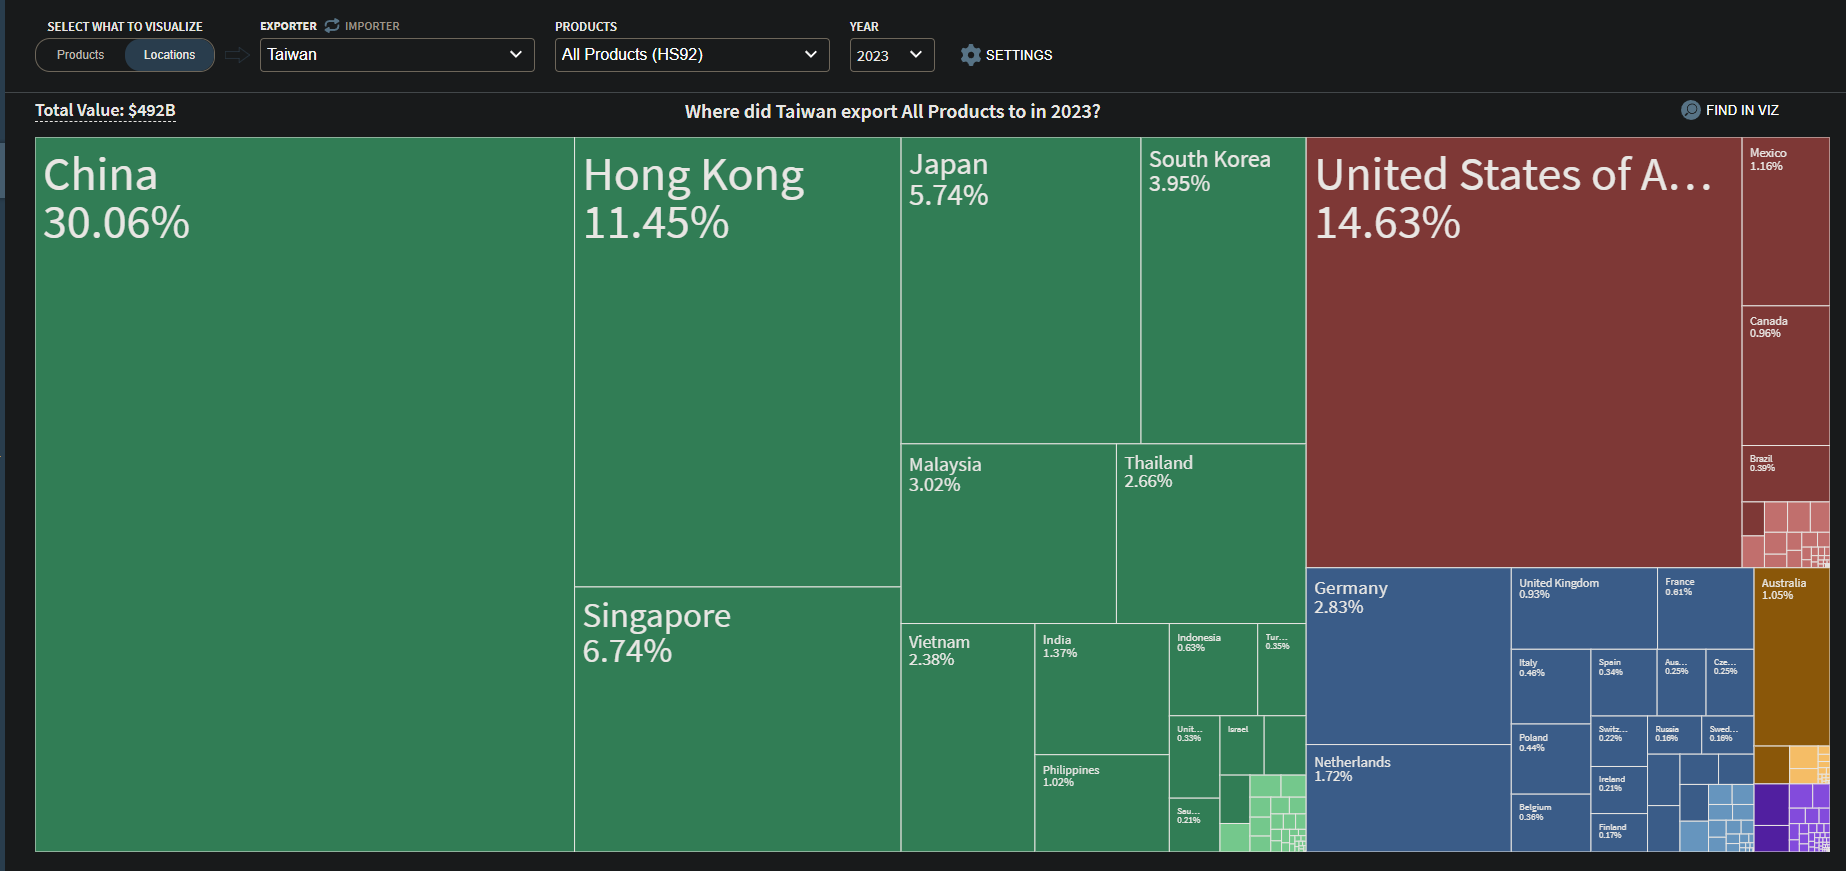Click the France 0.61% tile

pos(1705,608)
